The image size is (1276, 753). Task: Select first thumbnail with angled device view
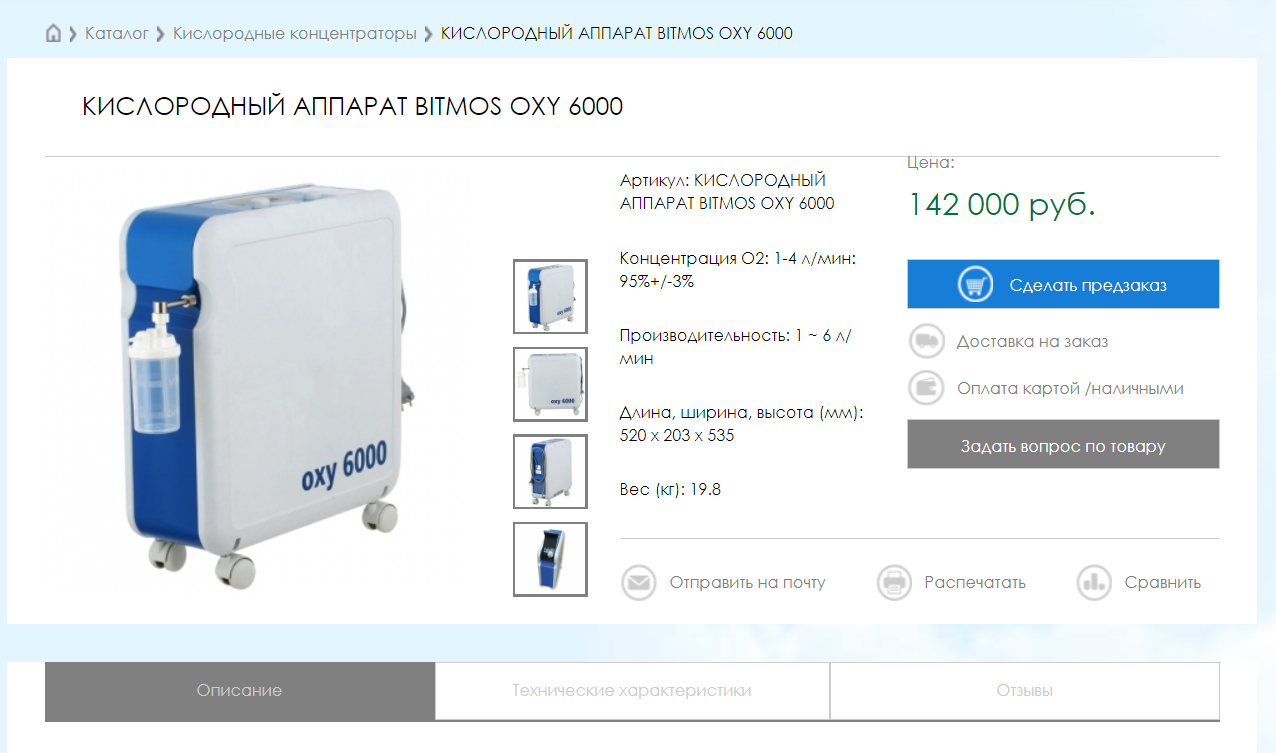click(550, 296)
